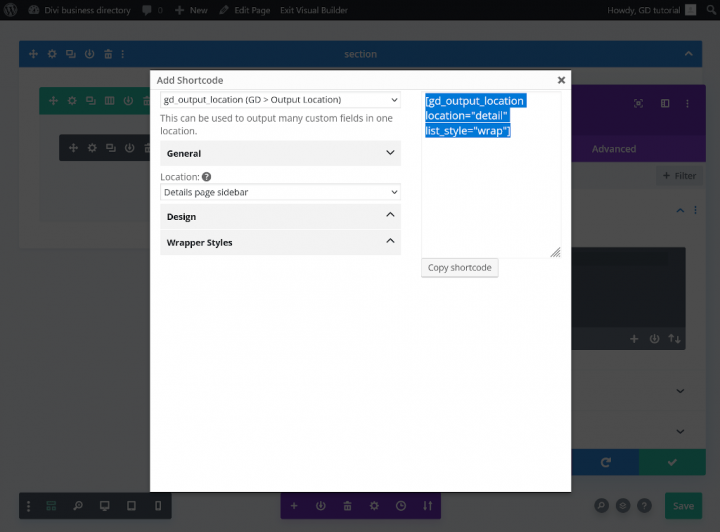Switch to desktop view icon
The height and width of the screenshot is (532, 720).
104,506
